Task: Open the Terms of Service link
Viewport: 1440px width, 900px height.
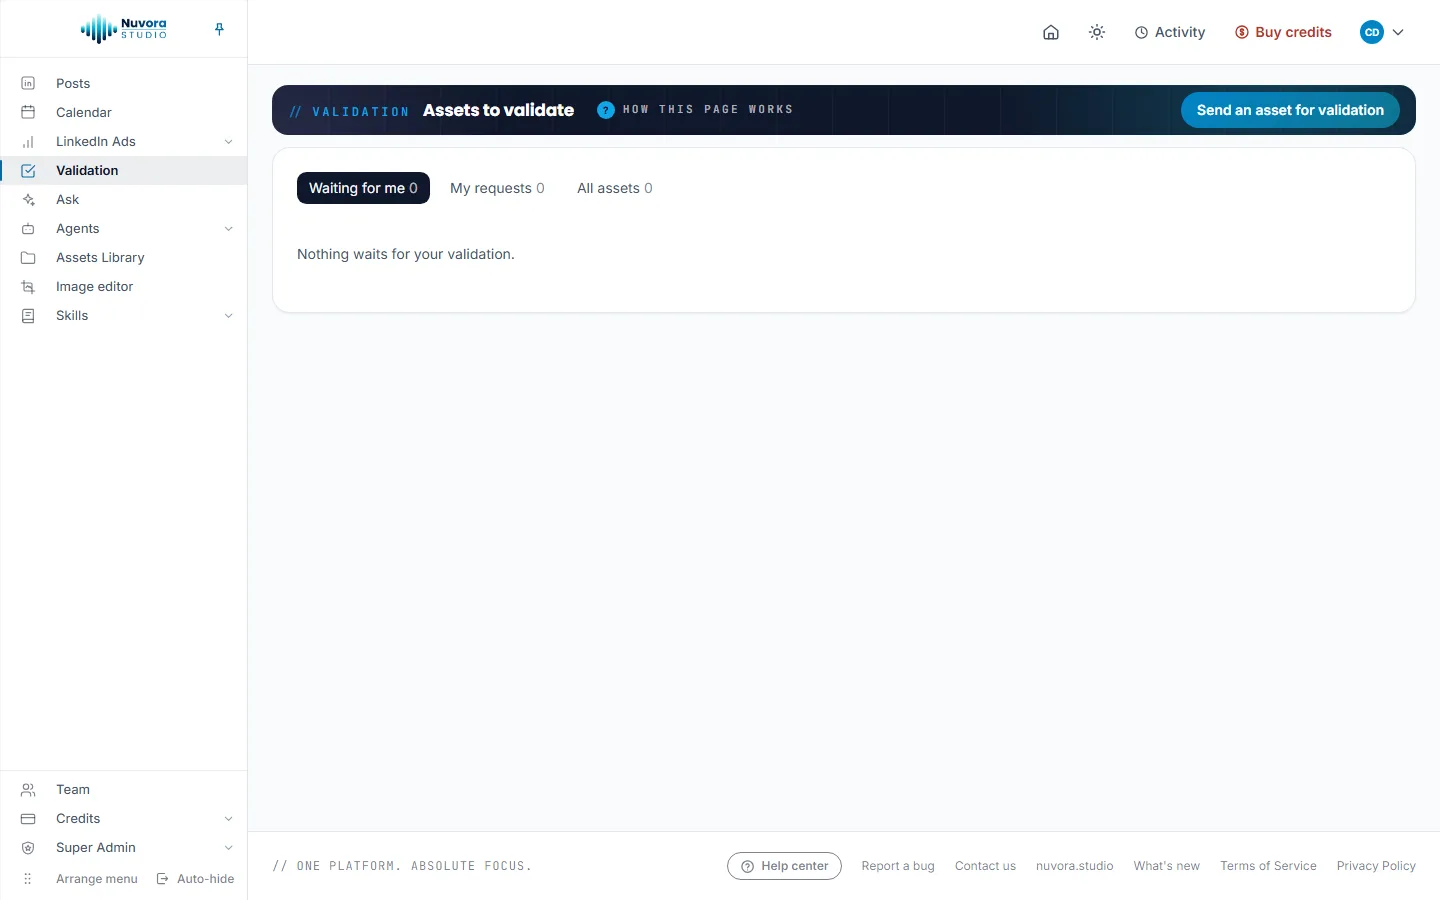Action: (x=1268, y=866)
